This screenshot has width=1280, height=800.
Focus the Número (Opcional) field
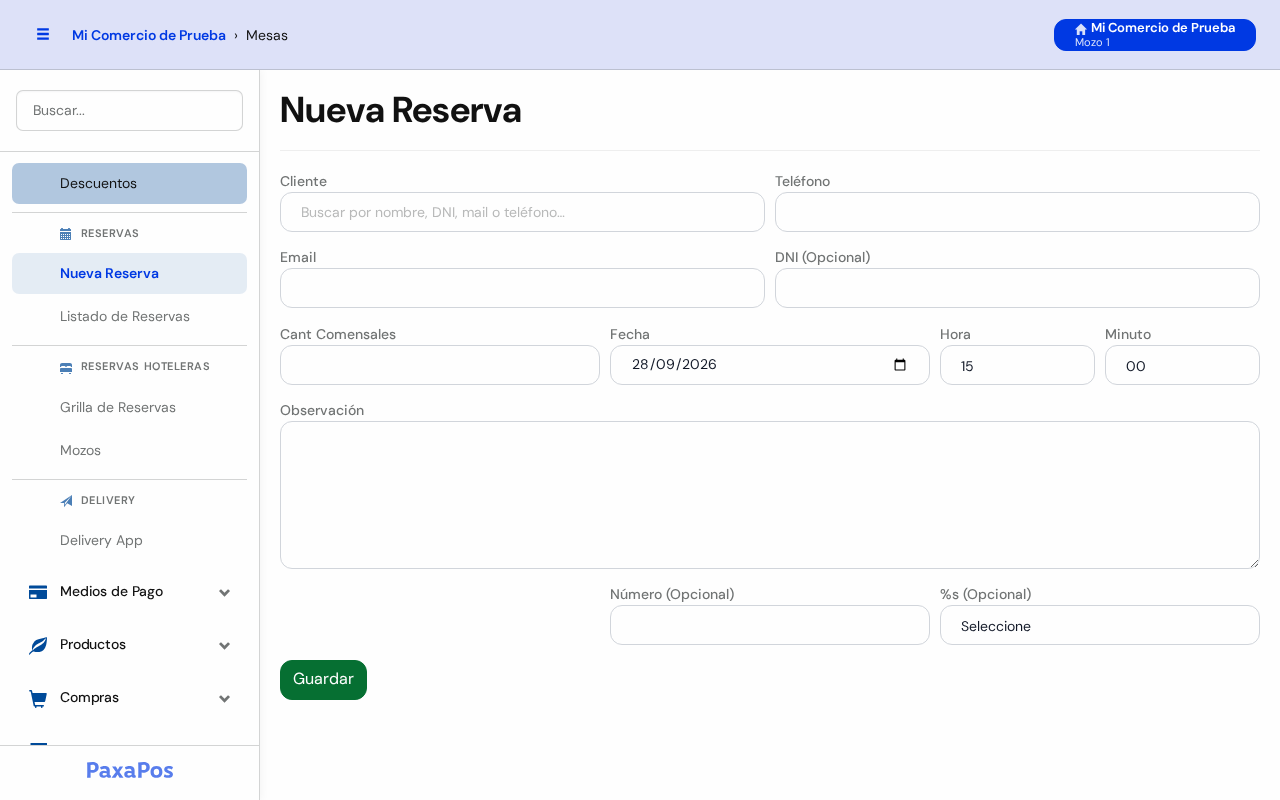pyautogui.click(x=770, y=625)
